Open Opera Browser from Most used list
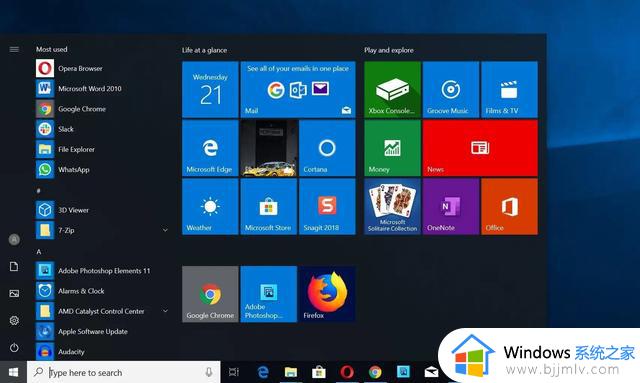This screenshot has width=640, height=383. pyautogui.click(x=102, y=68)
